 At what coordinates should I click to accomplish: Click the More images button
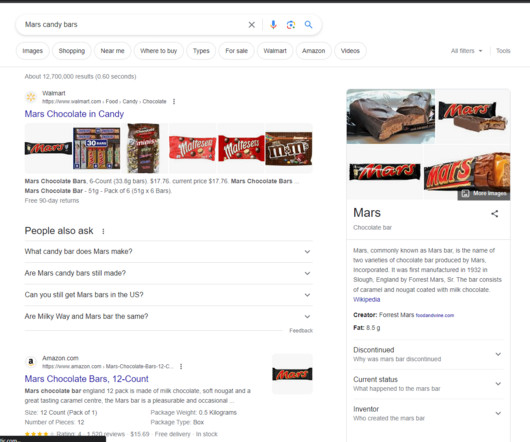tap(484, 193)
